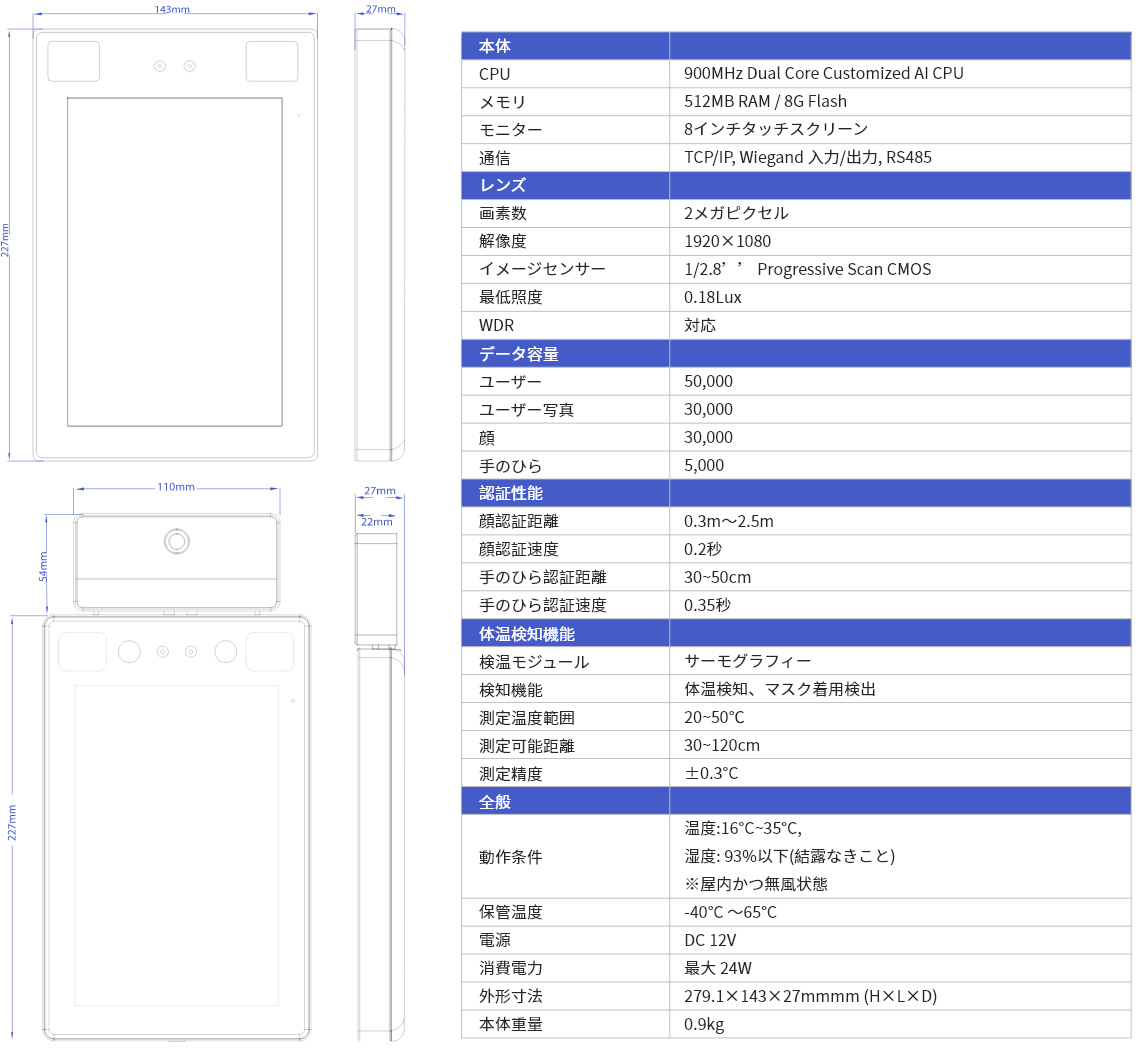Select the 全般 section header
Screen dimensions: 1138x1053
tap(495, 802)
